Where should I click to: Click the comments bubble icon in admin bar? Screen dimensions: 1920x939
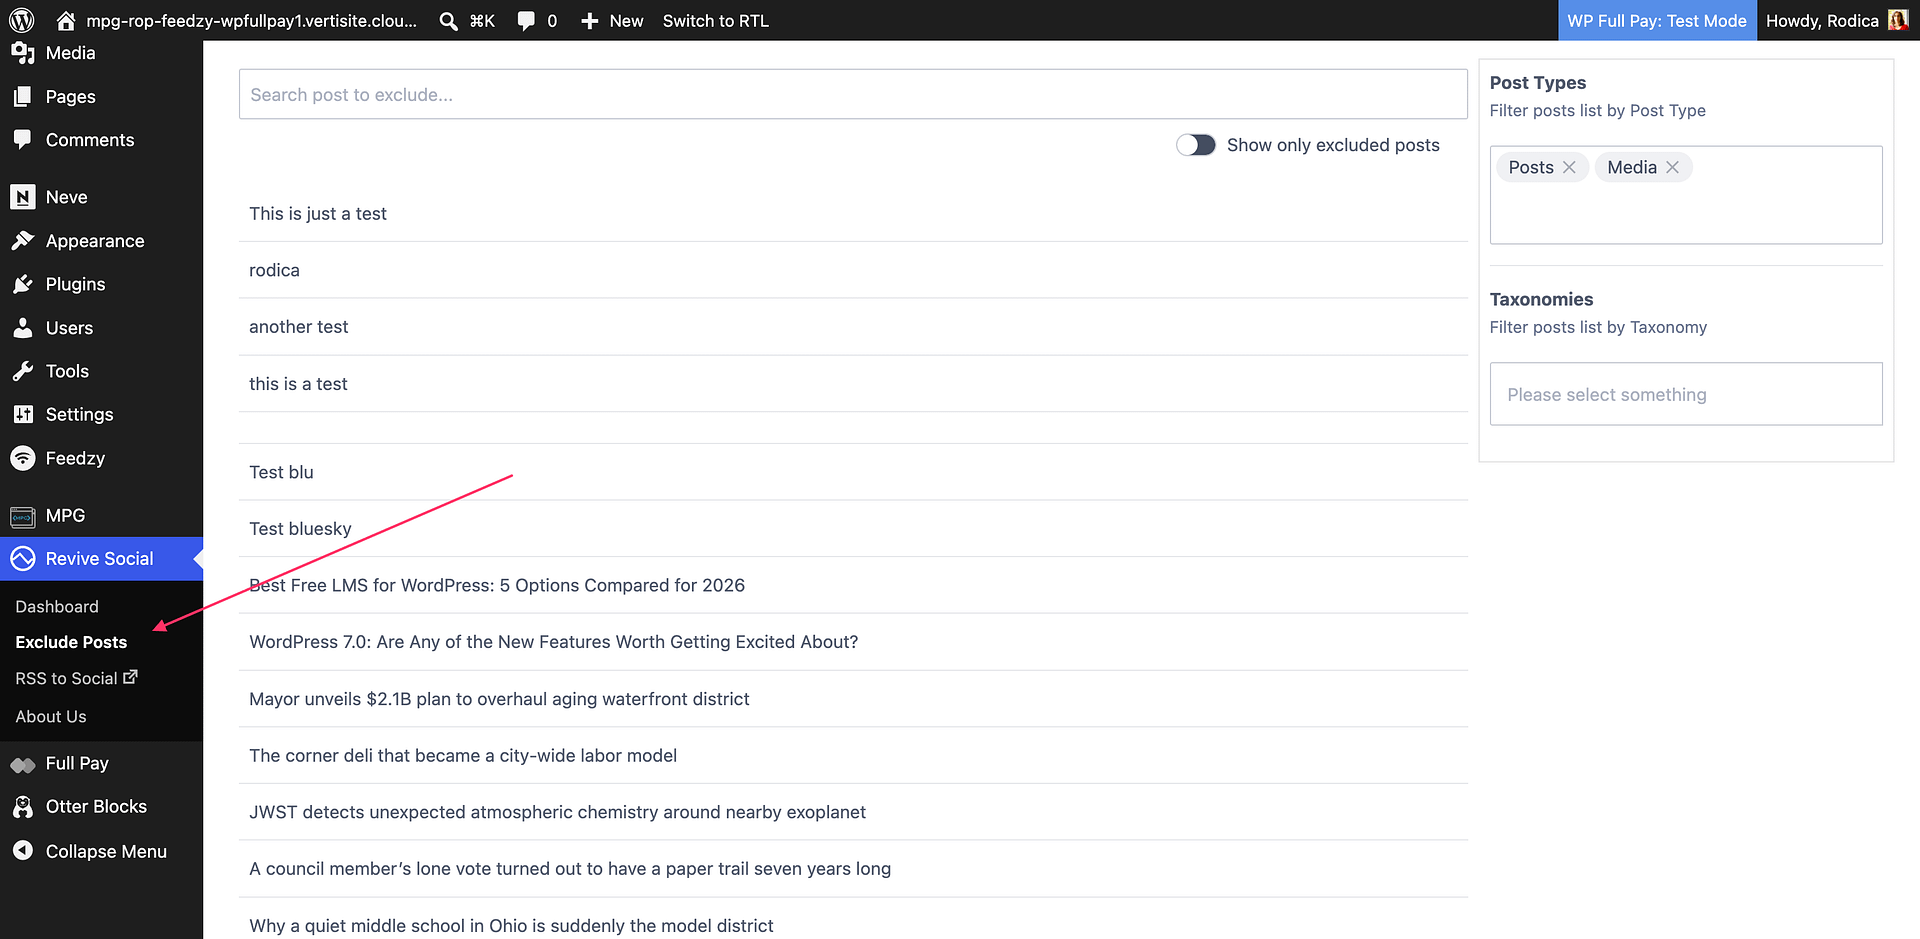(526, 21)
